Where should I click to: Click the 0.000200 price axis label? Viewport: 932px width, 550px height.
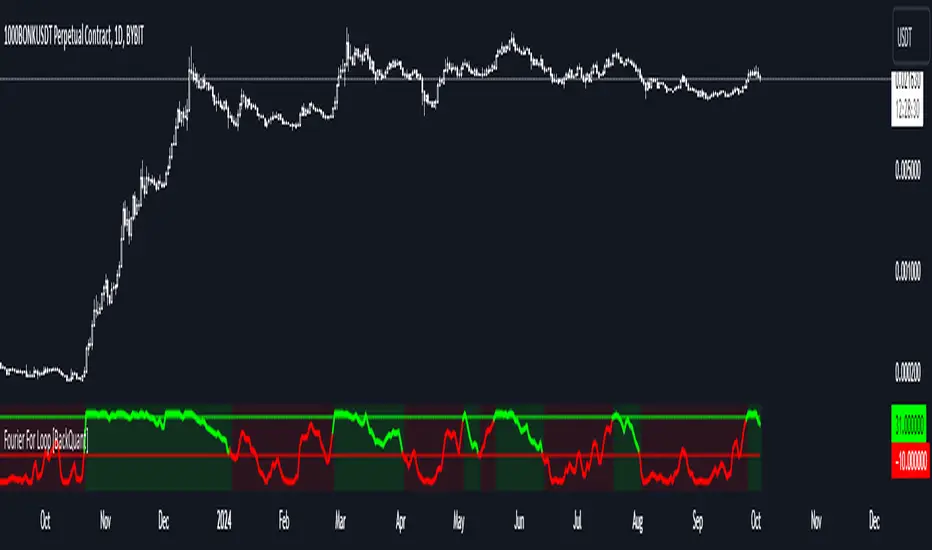(908, 372)
